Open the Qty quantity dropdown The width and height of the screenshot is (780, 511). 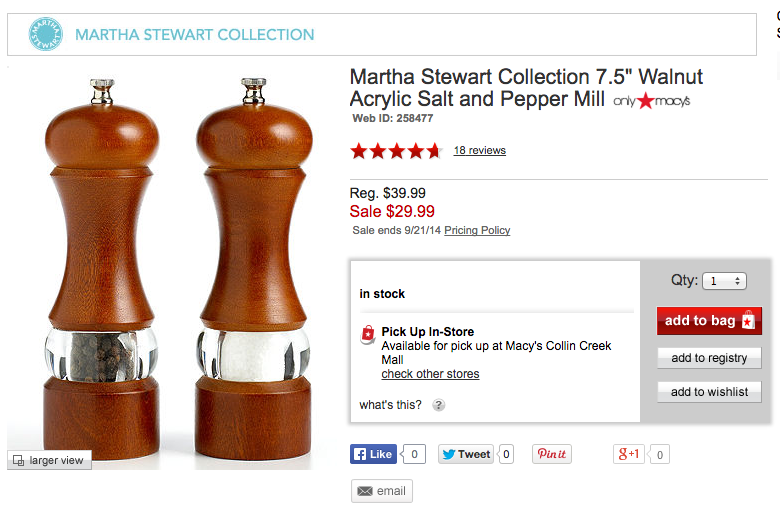coord(725,281)
